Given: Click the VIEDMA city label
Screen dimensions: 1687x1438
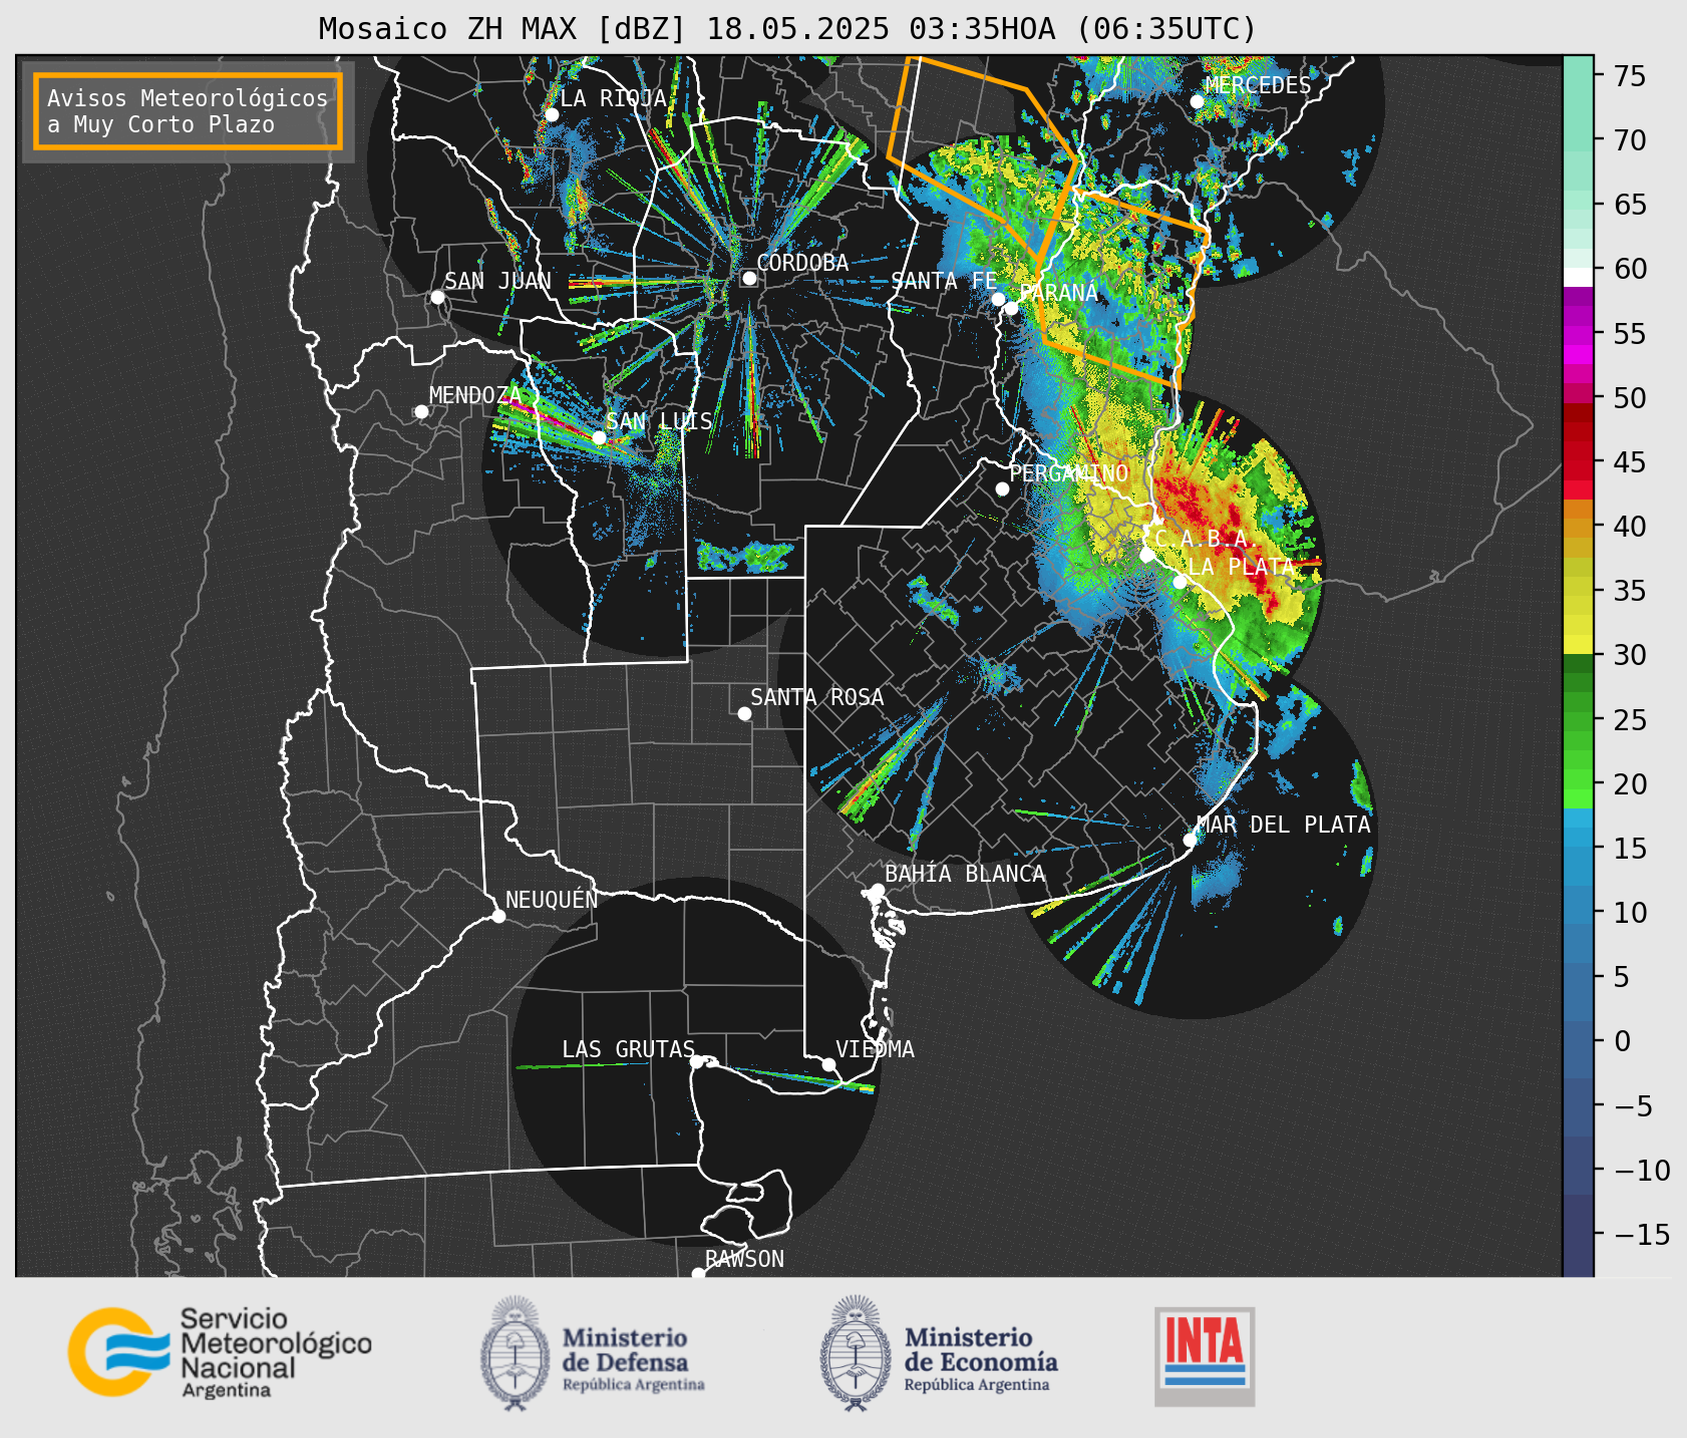Looking at the screenshot, I should click(x=875, y=1049).
